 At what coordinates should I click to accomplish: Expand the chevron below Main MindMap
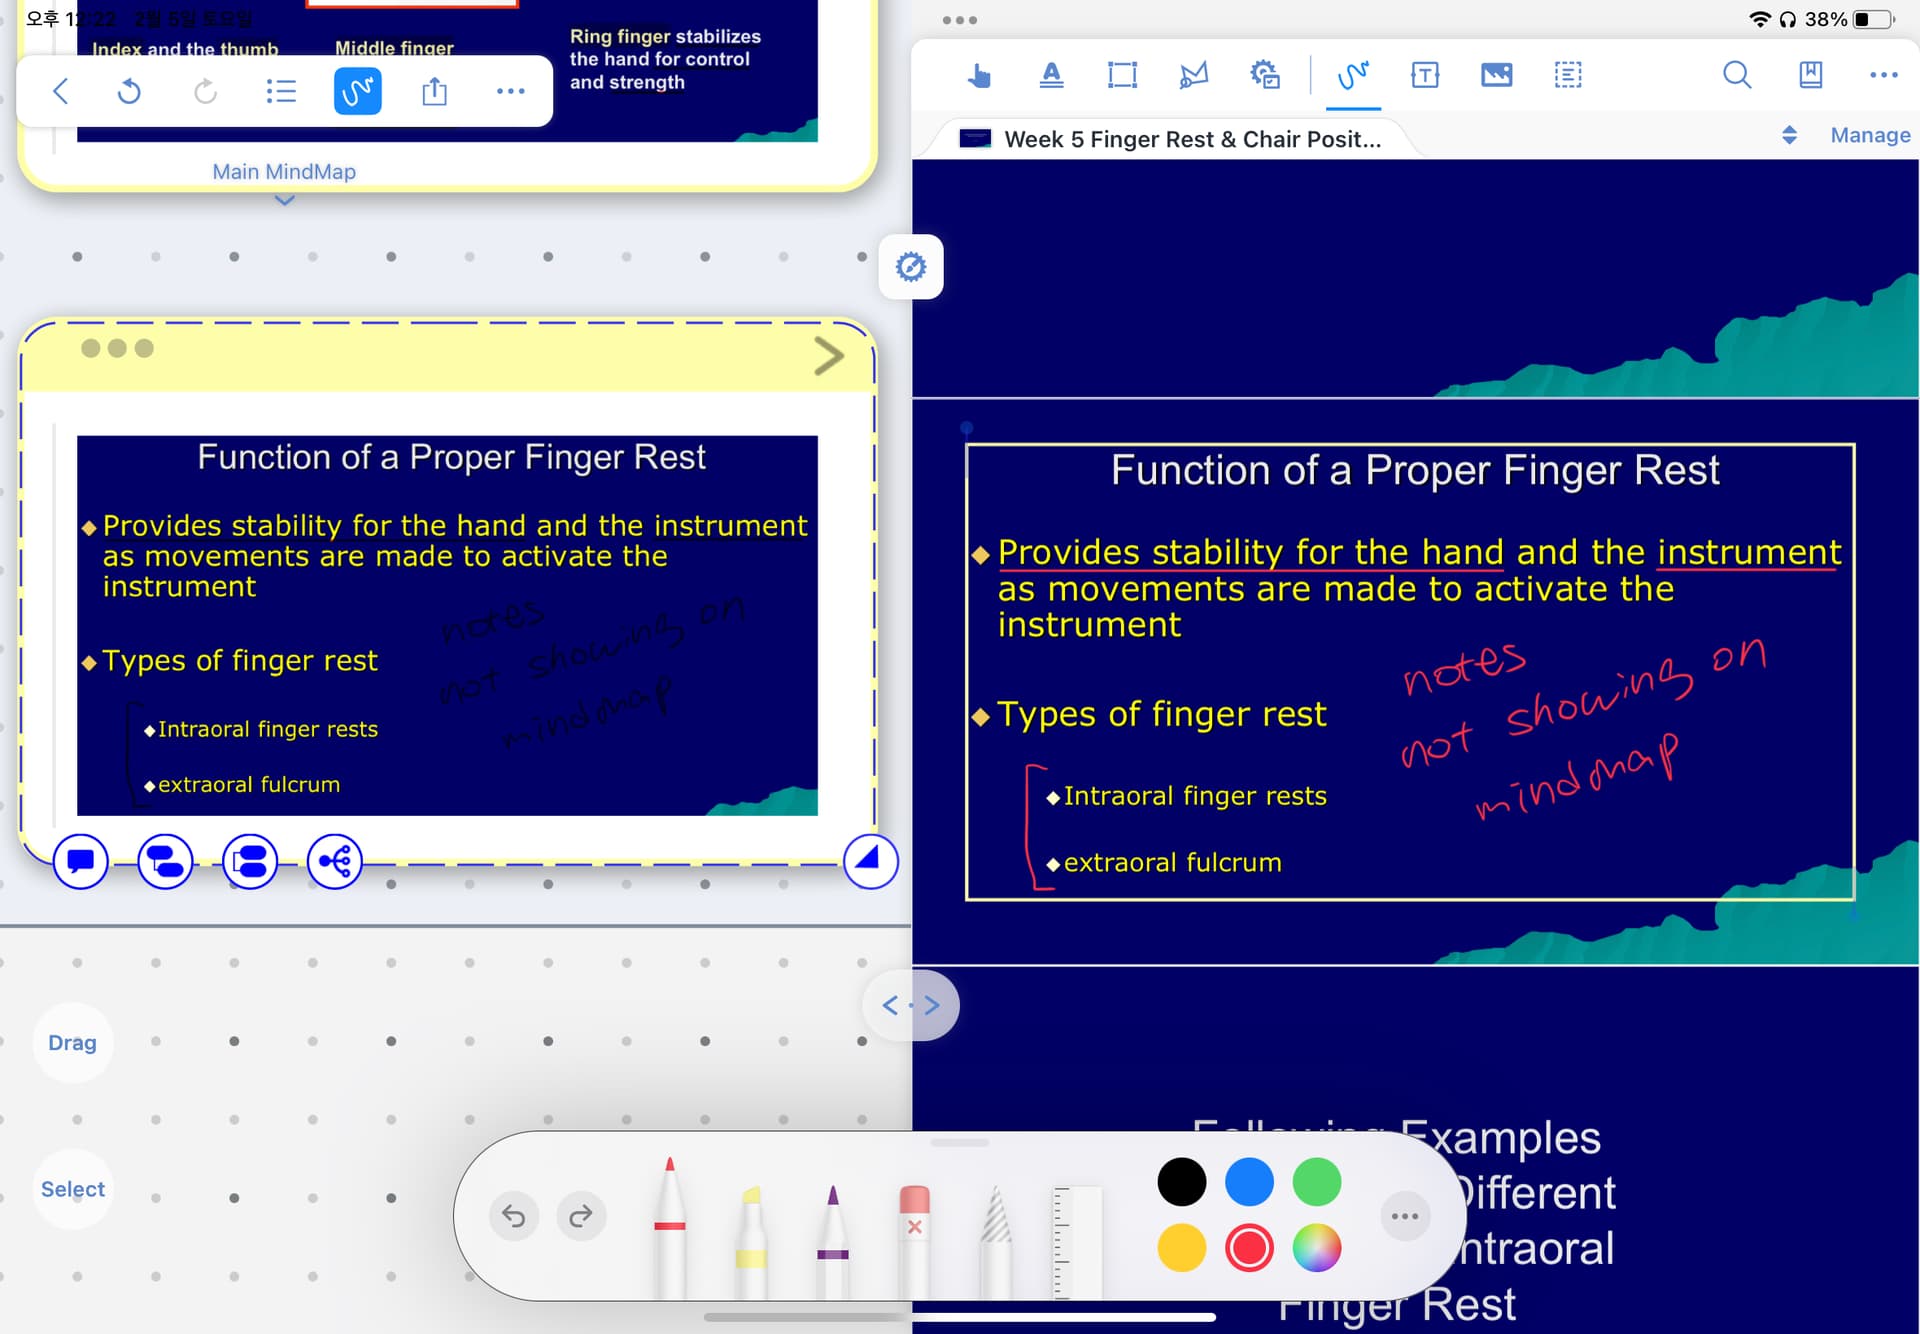tap(284, 200)
